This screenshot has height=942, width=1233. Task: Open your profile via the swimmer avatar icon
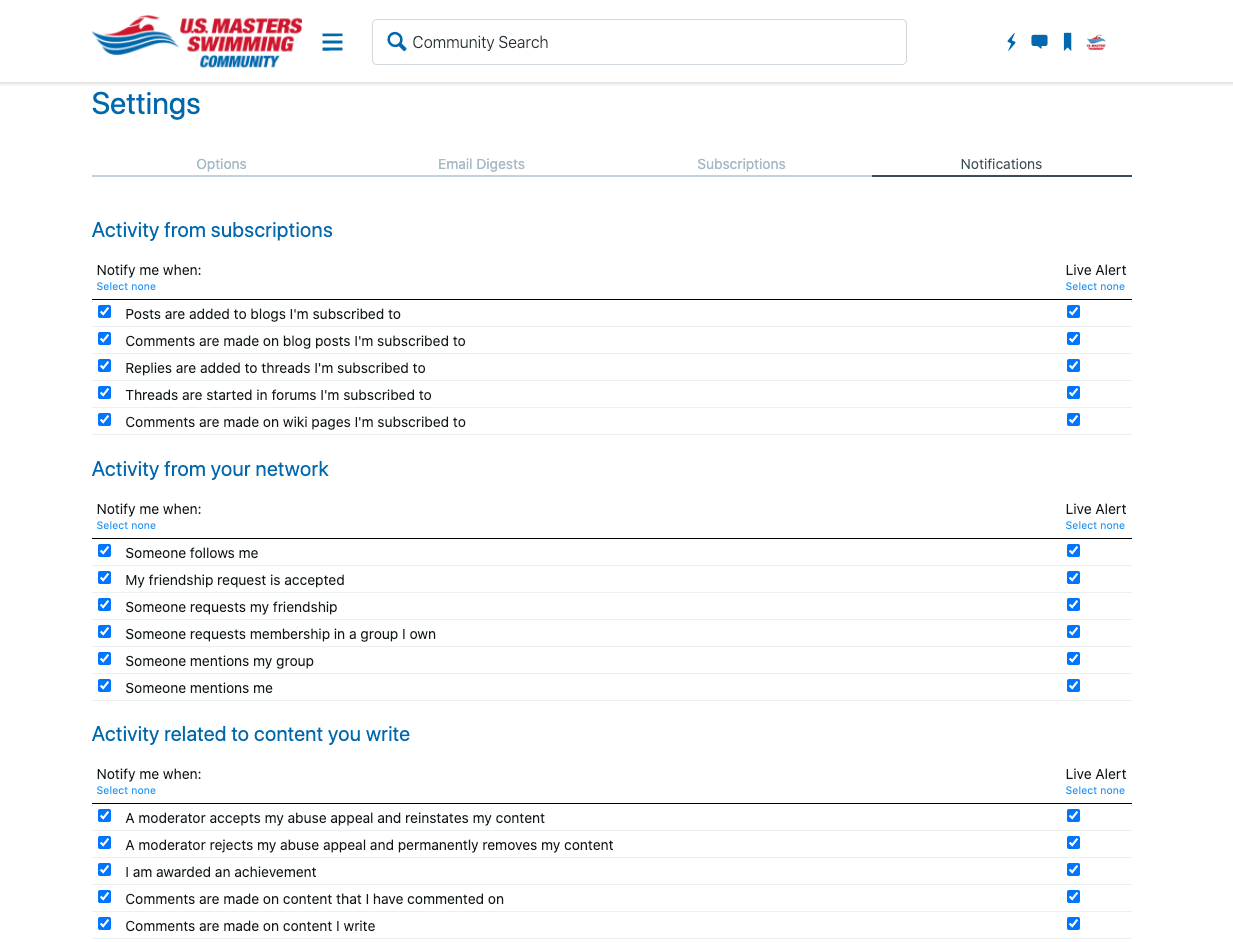click(x=1096, y=42)
